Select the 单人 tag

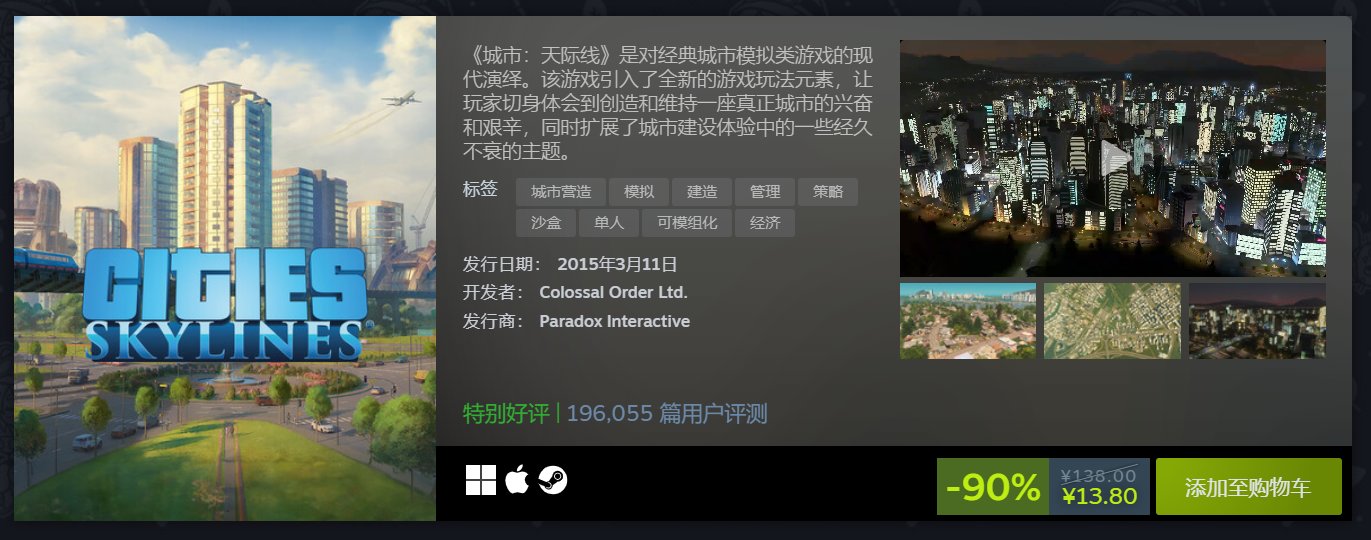(x=608, y=223)
